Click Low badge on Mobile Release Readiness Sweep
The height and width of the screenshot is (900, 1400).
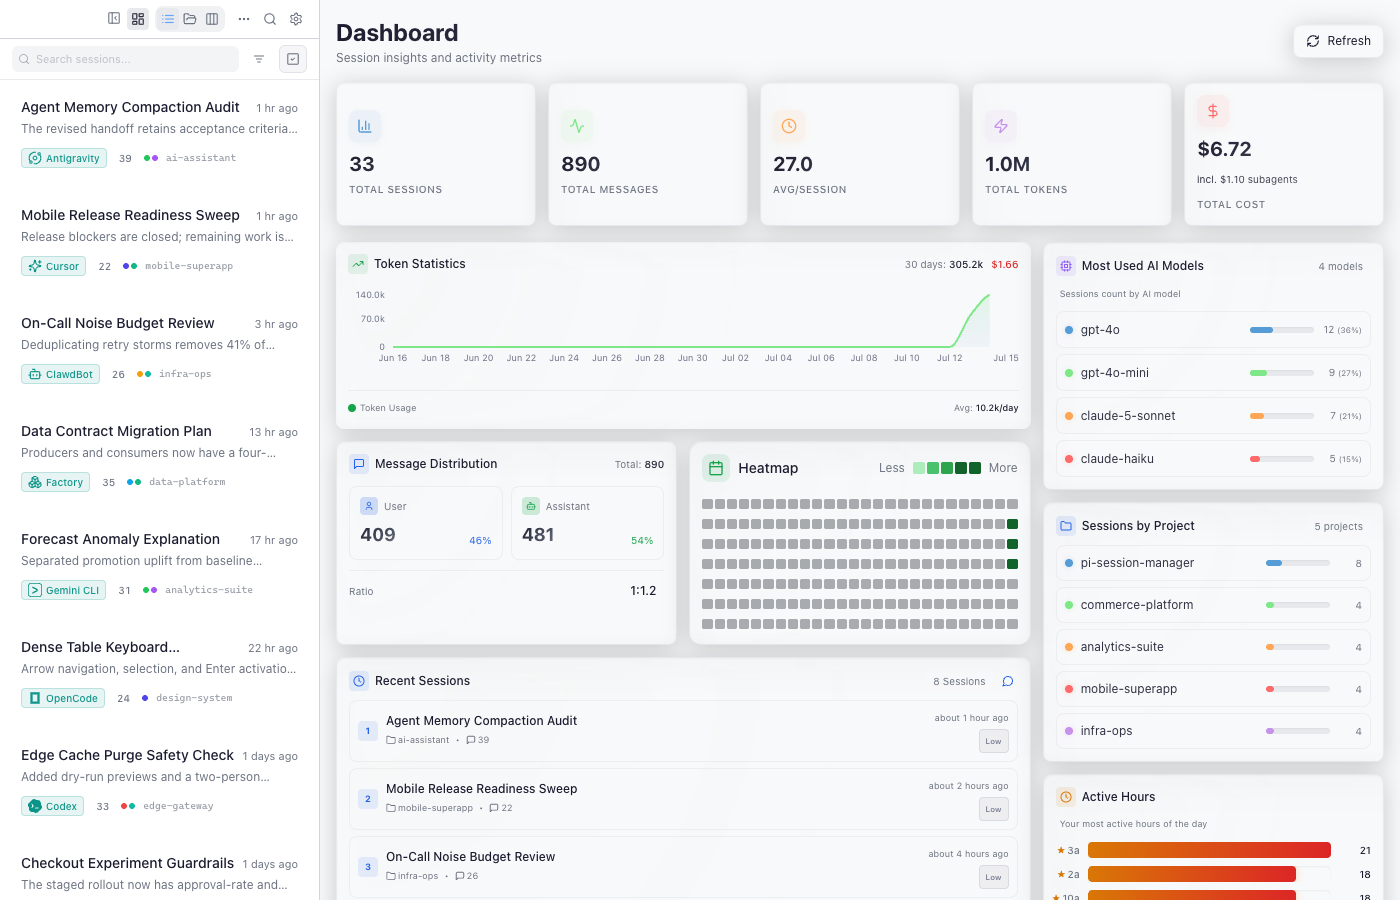[x=993, y=809]
